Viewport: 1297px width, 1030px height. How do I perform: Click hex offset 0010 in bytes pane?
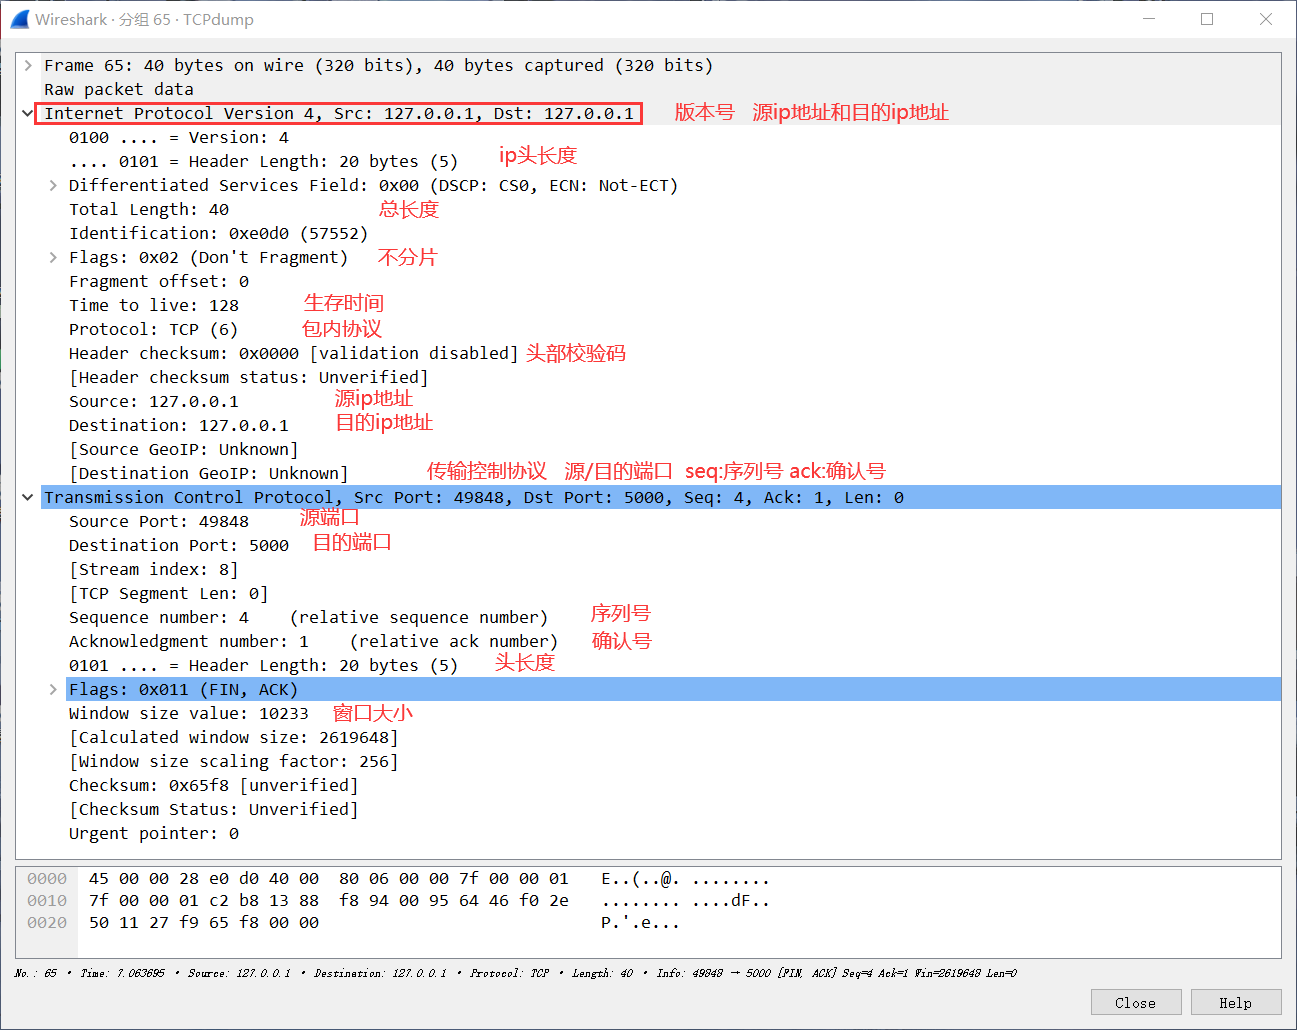(x=47, y=901)
